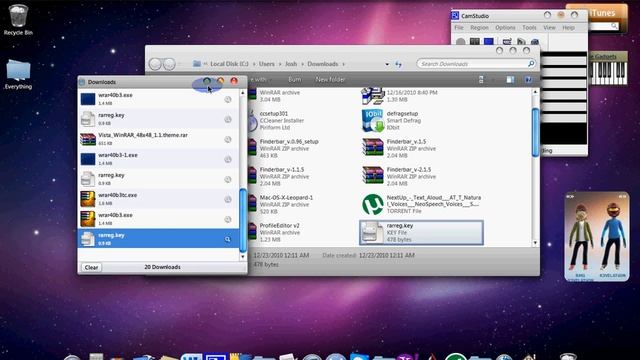Select wrar40b3tc.exe download row
This screenshot has width=640, height=360.
click(158, 199)
